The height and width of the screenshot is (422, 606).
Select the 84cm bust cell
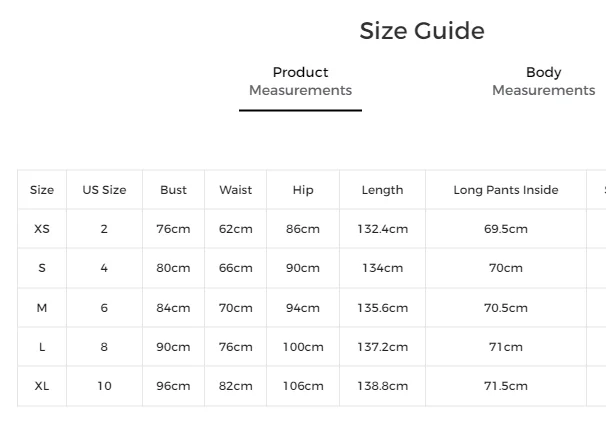173,308
